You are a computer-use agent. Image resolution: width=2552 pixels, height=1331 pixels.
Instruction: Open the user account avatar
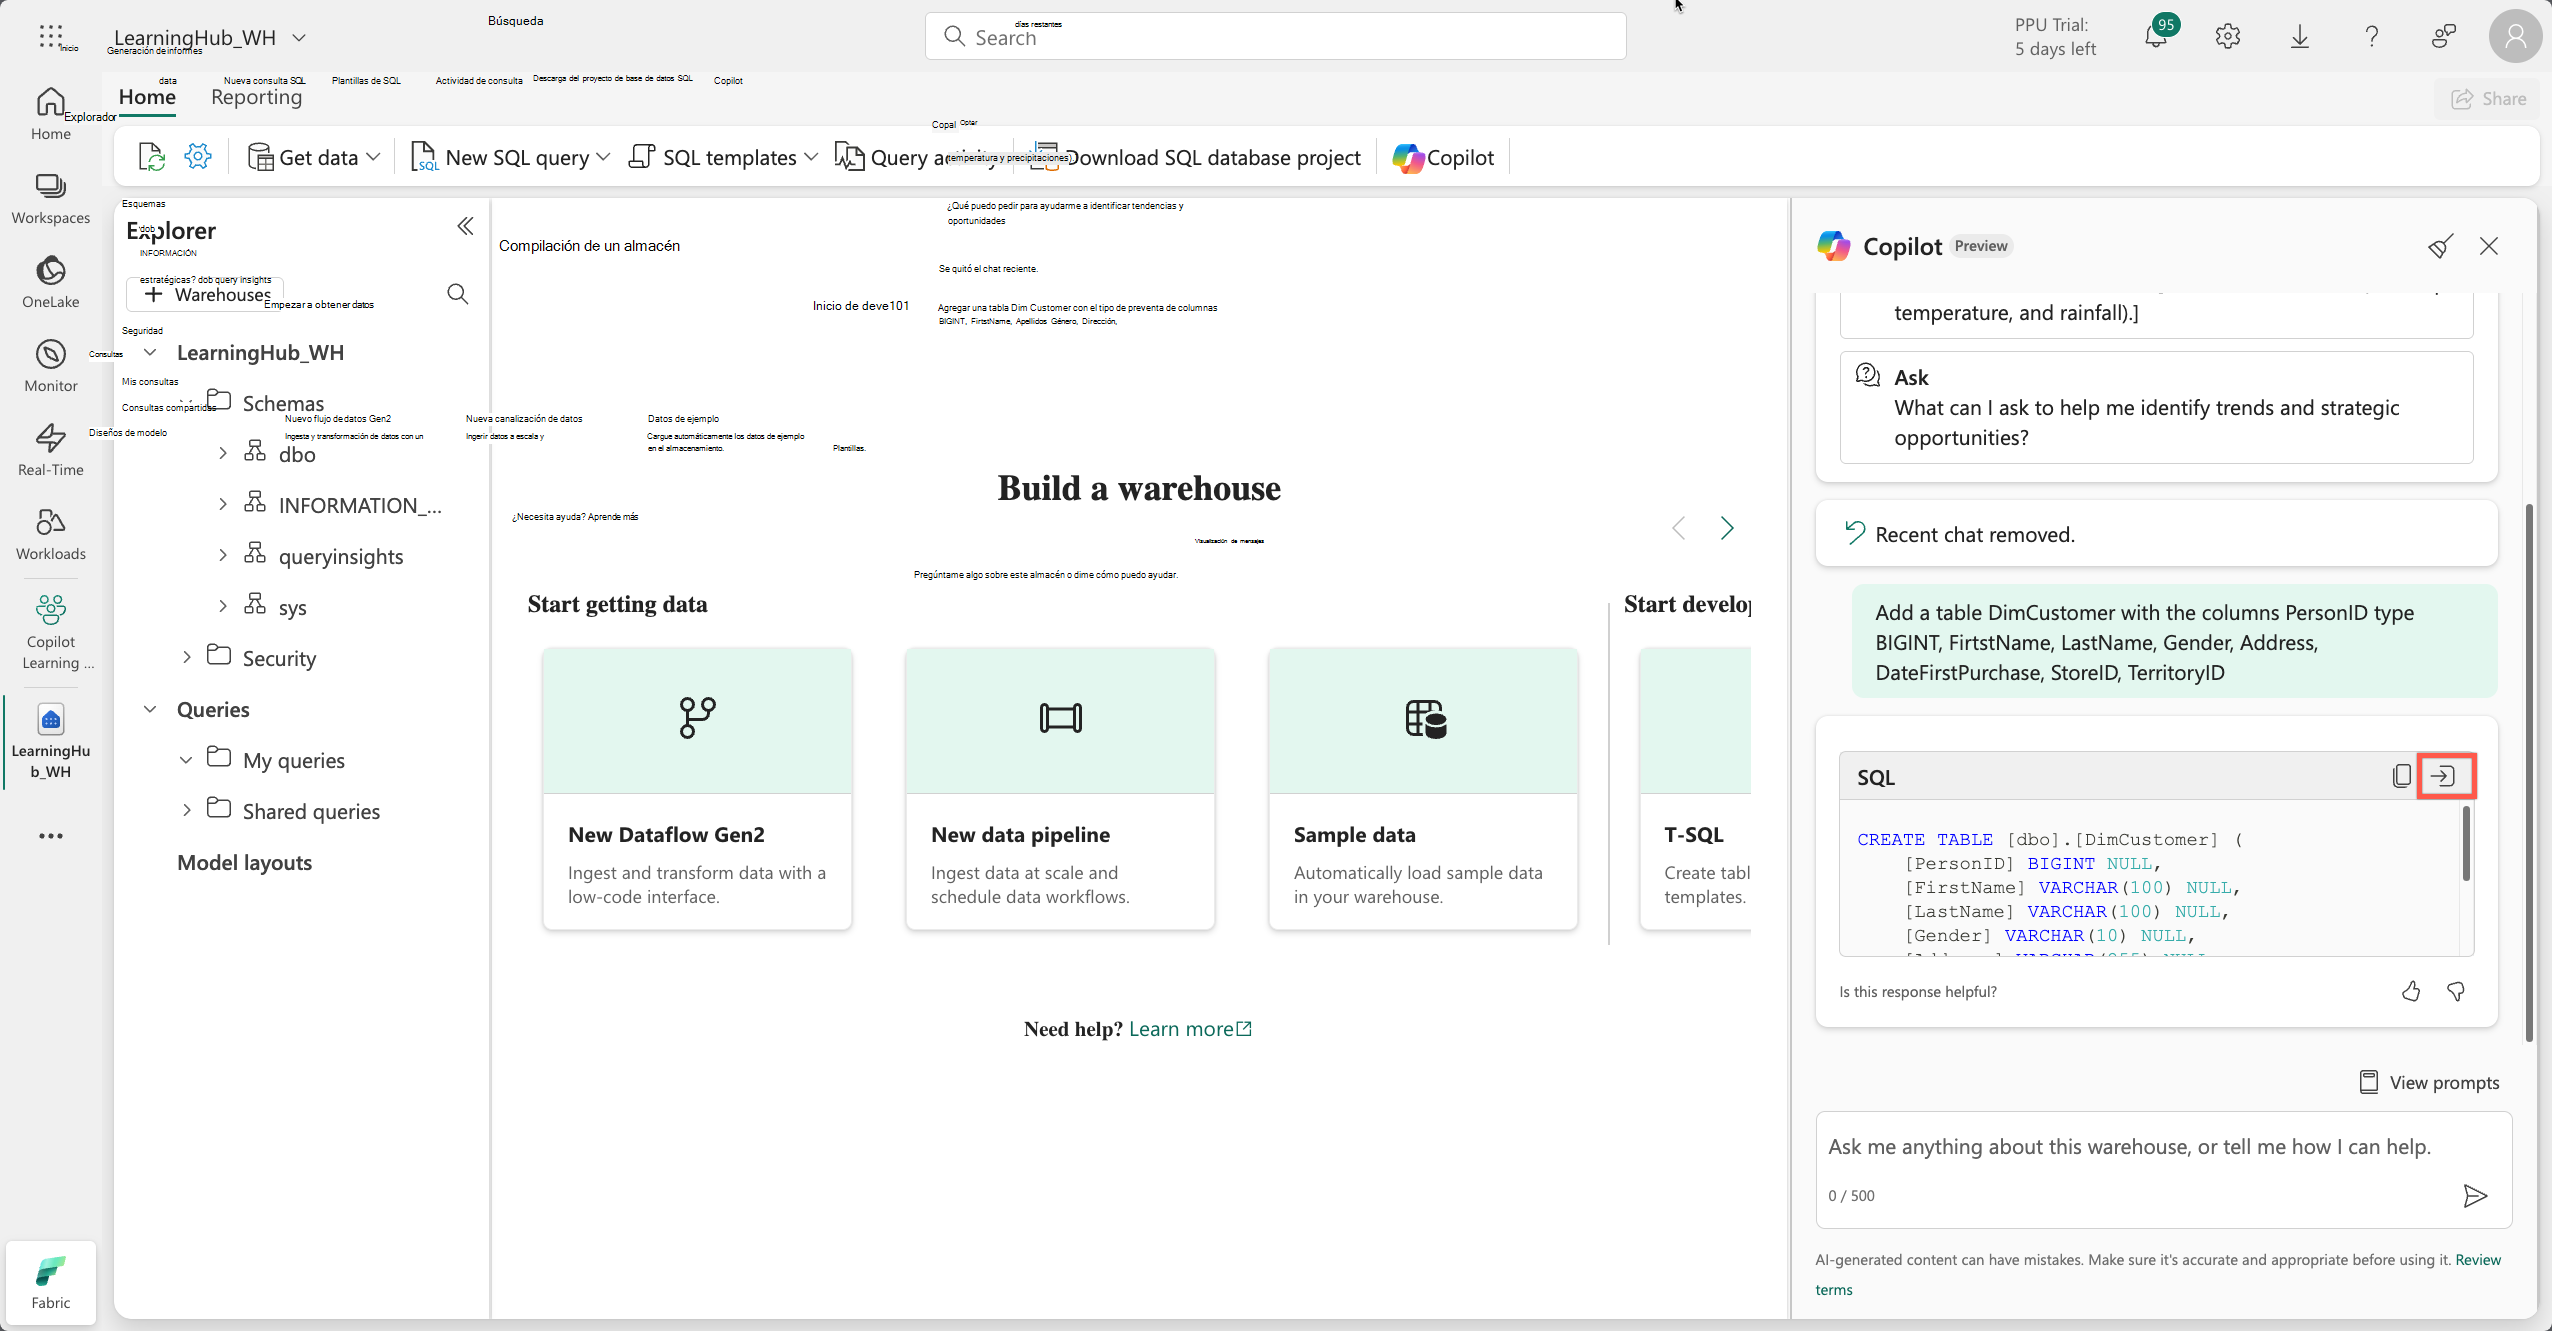click(2515, 37)
